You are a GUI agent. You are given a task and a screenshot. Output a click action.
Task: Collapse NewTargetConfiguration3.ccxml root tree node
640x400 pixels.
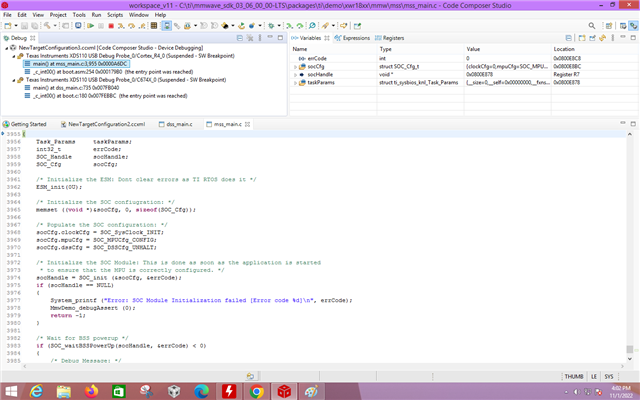(6, 48)
